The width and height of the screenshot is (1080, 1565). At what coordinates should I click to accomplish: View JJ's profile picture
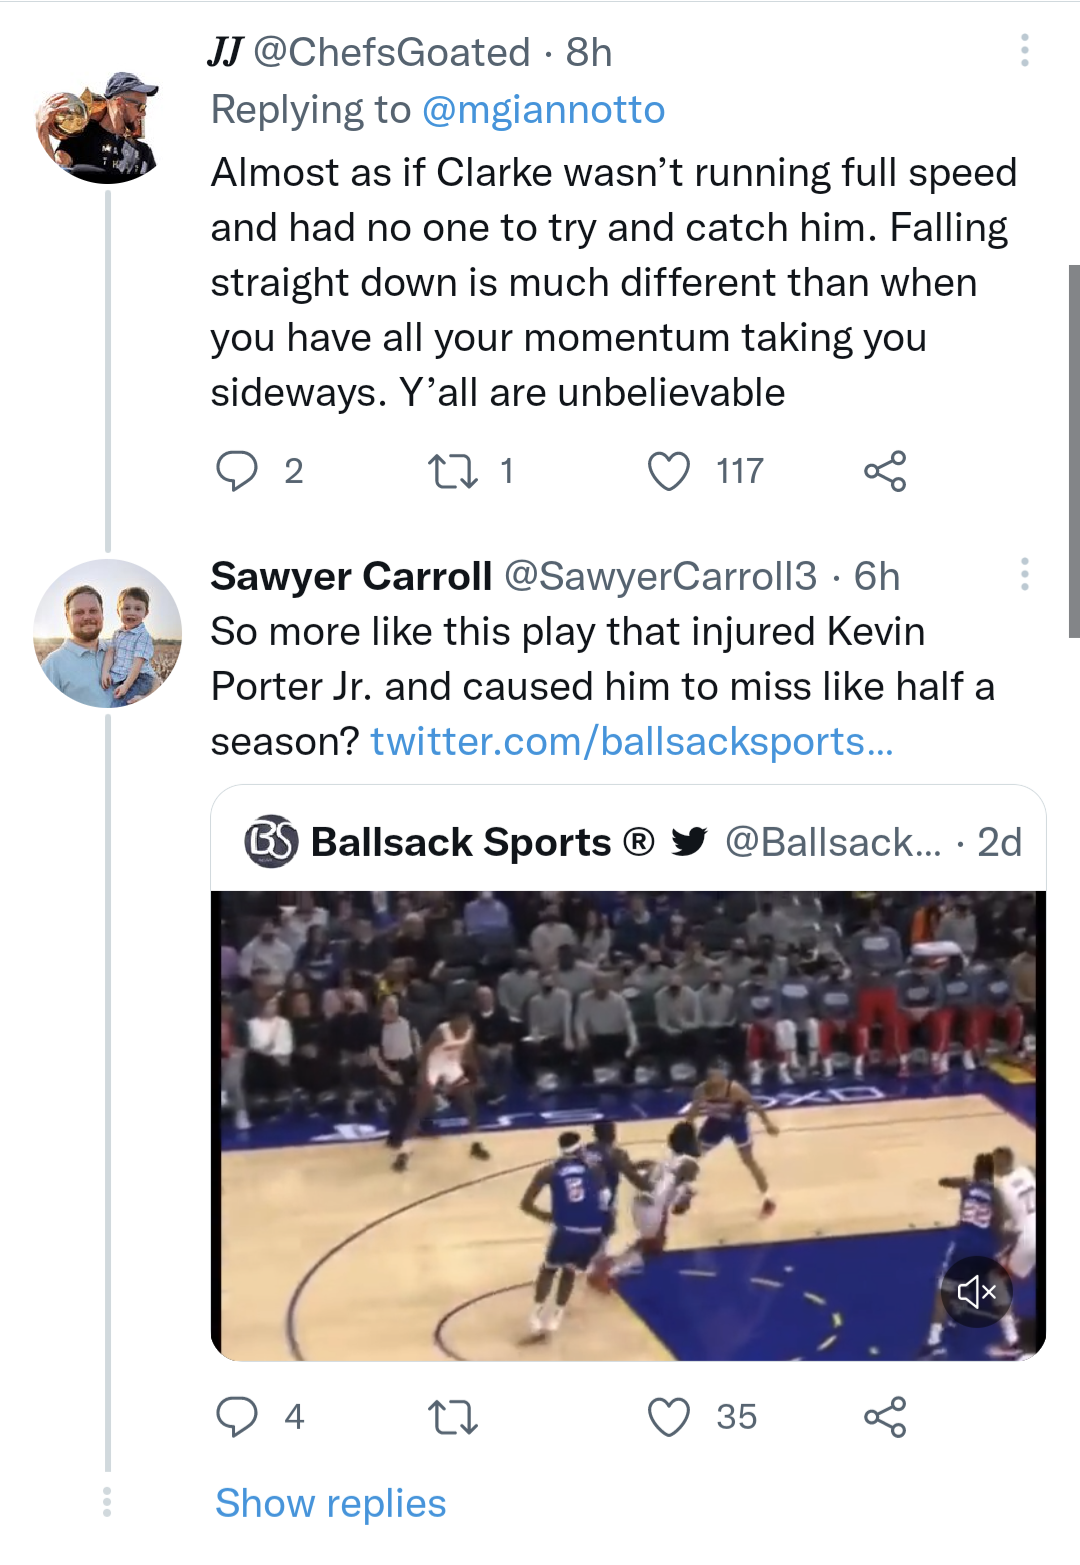click(x=99, y=127)
